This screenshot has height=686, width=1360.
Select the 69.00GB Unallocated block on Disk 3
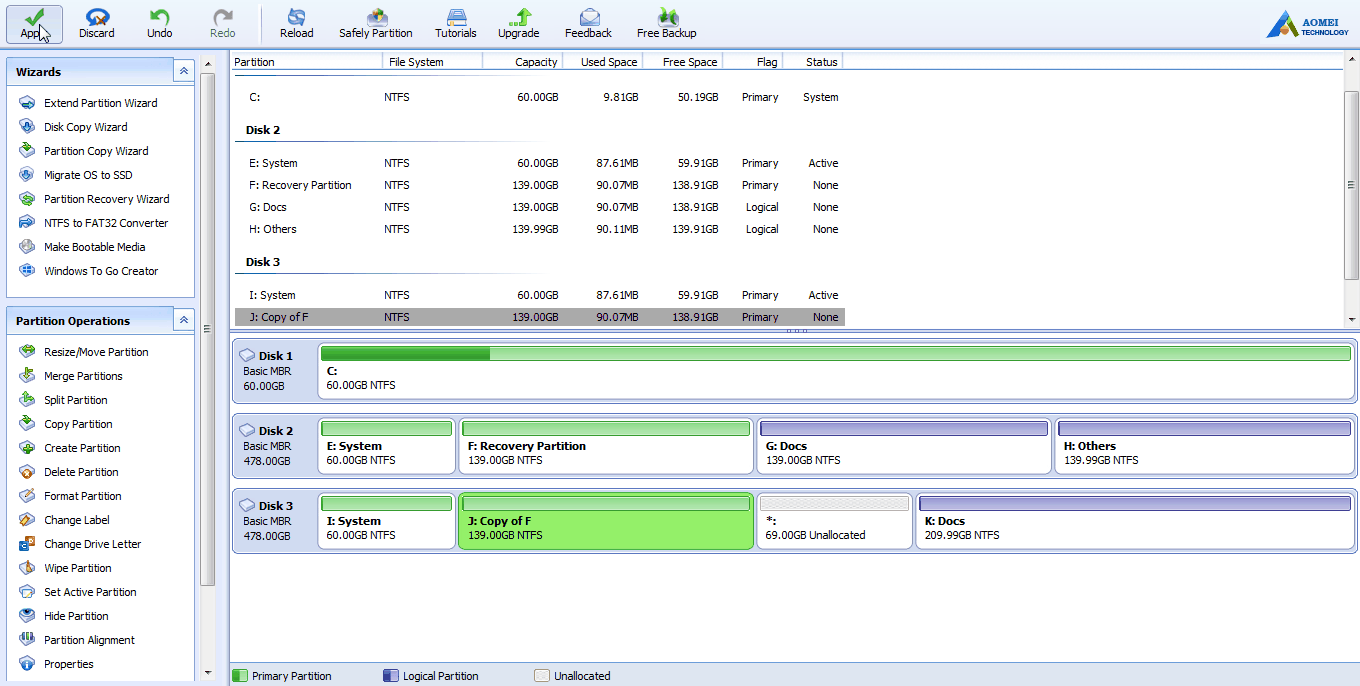pyautogui.click(x=834, y=521)
